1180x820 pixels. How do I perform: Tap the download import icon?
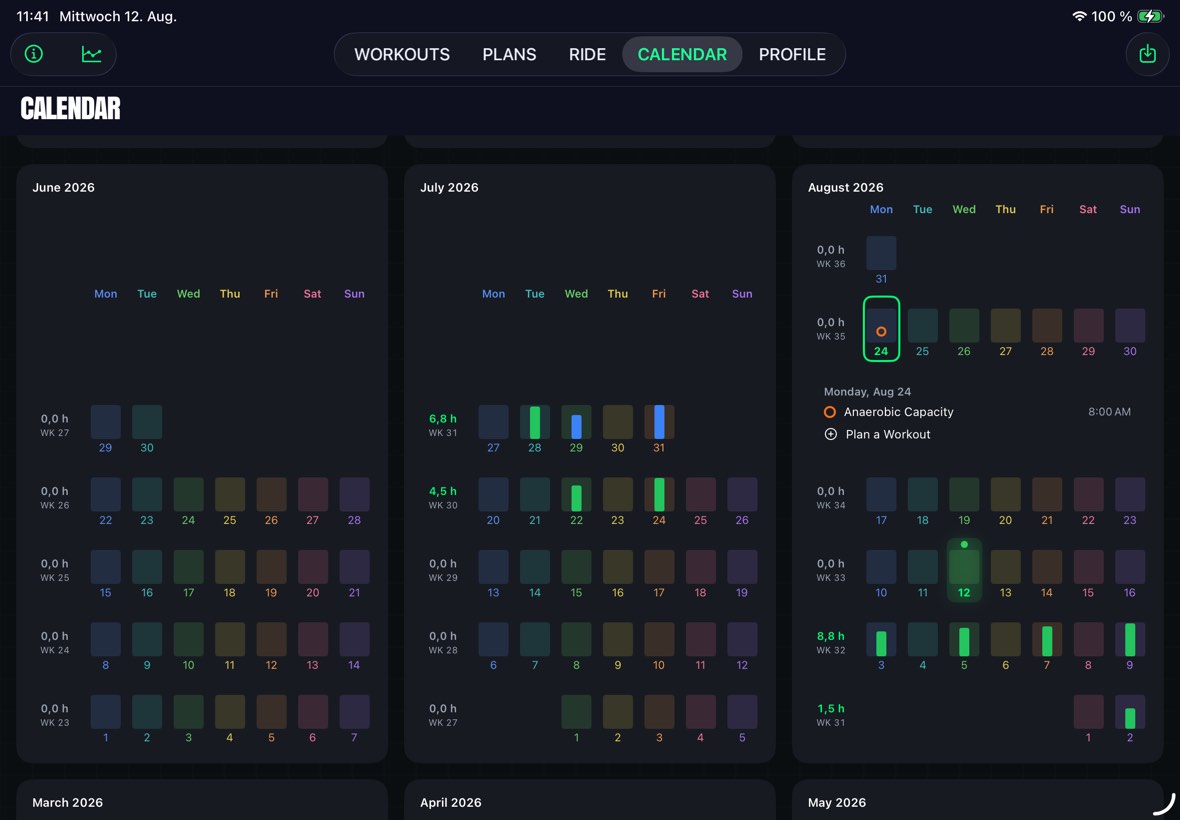(x=1147, y=54)
